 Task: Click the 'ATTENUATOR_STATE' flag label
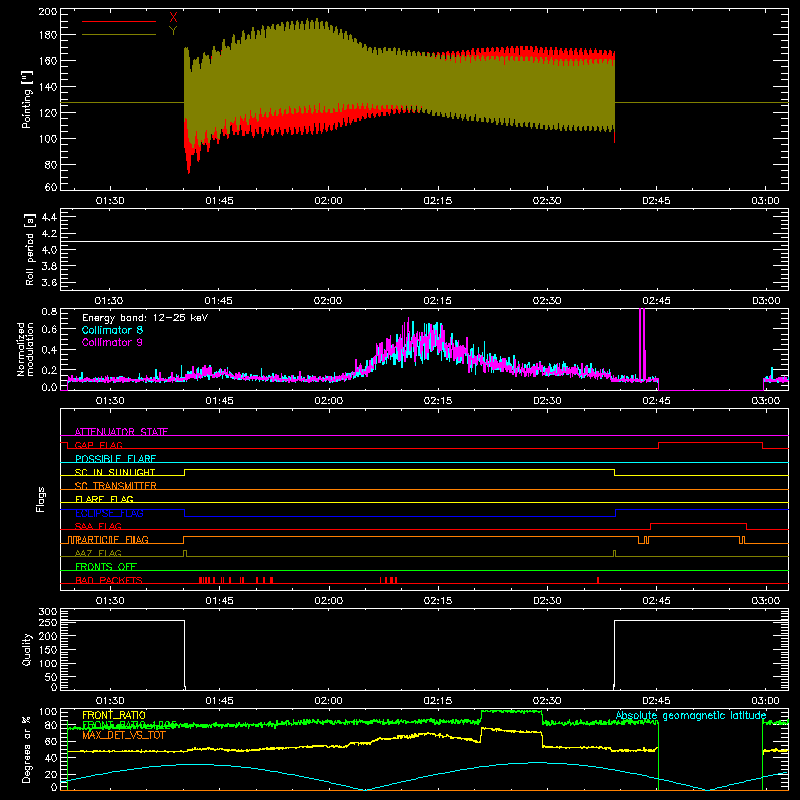[x=121, y=432]
